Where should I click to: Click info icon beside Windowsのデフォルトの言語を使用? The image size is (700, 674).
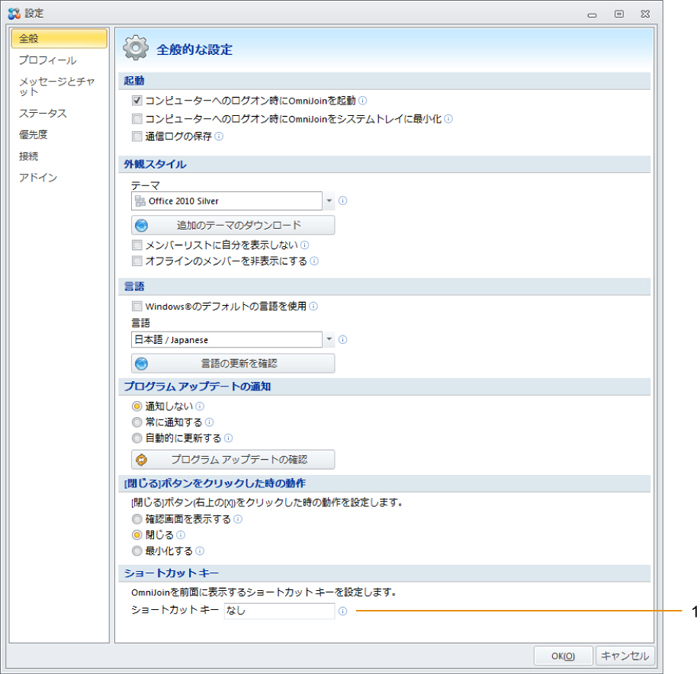[313, 306]
